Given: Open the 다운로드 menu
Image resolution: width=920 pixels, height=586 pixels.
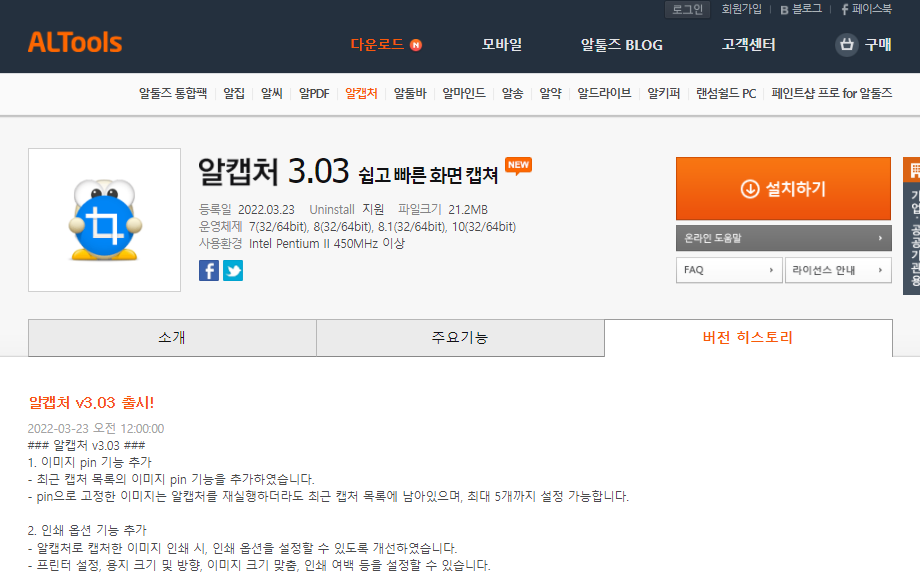Looking at the screenshot, I should (x=377, y=45).
